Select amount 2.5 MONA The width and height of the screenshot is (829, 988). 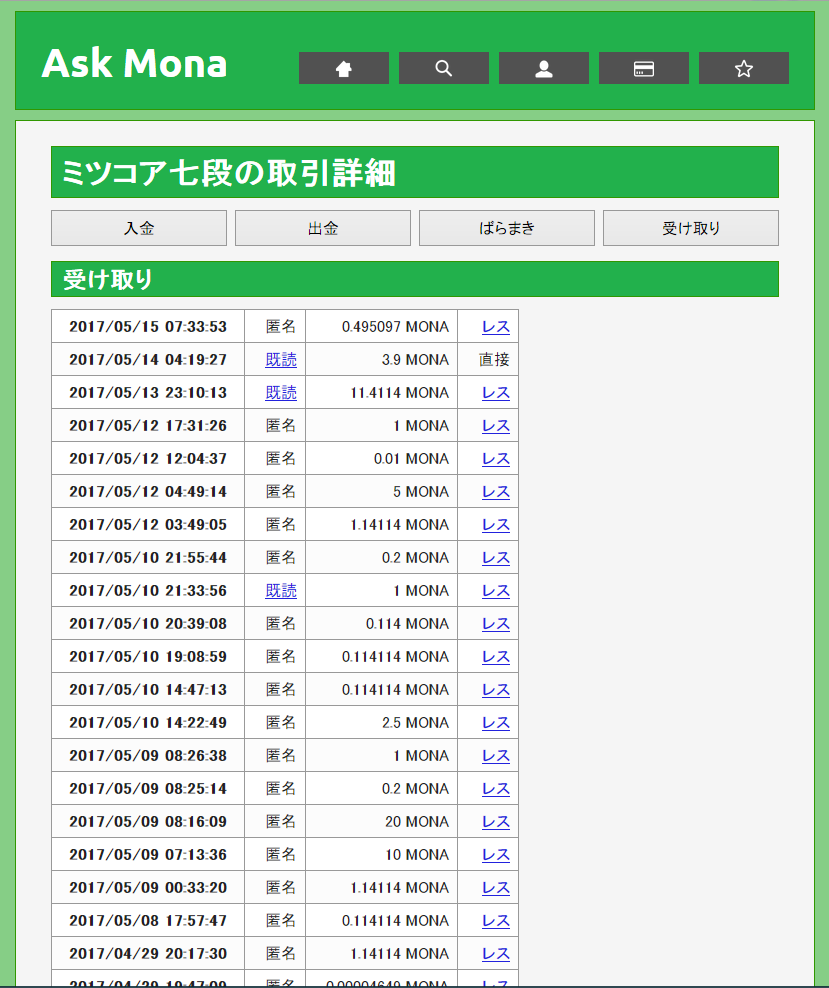[x=415, y=723]
